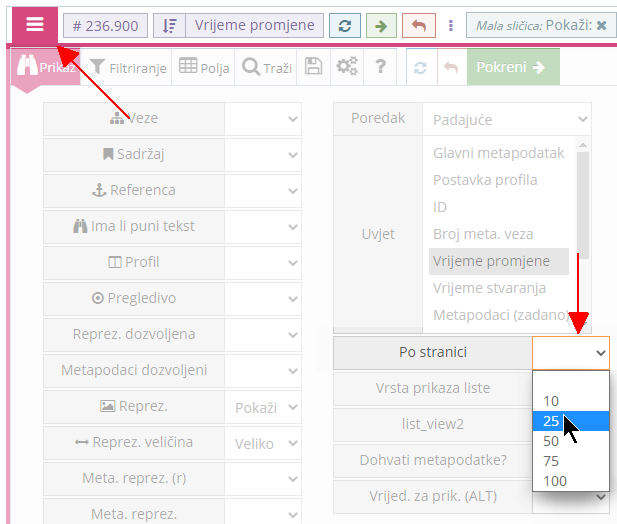
Task: Click the Ima li puni tekst binoculars label
Action: 134,226
